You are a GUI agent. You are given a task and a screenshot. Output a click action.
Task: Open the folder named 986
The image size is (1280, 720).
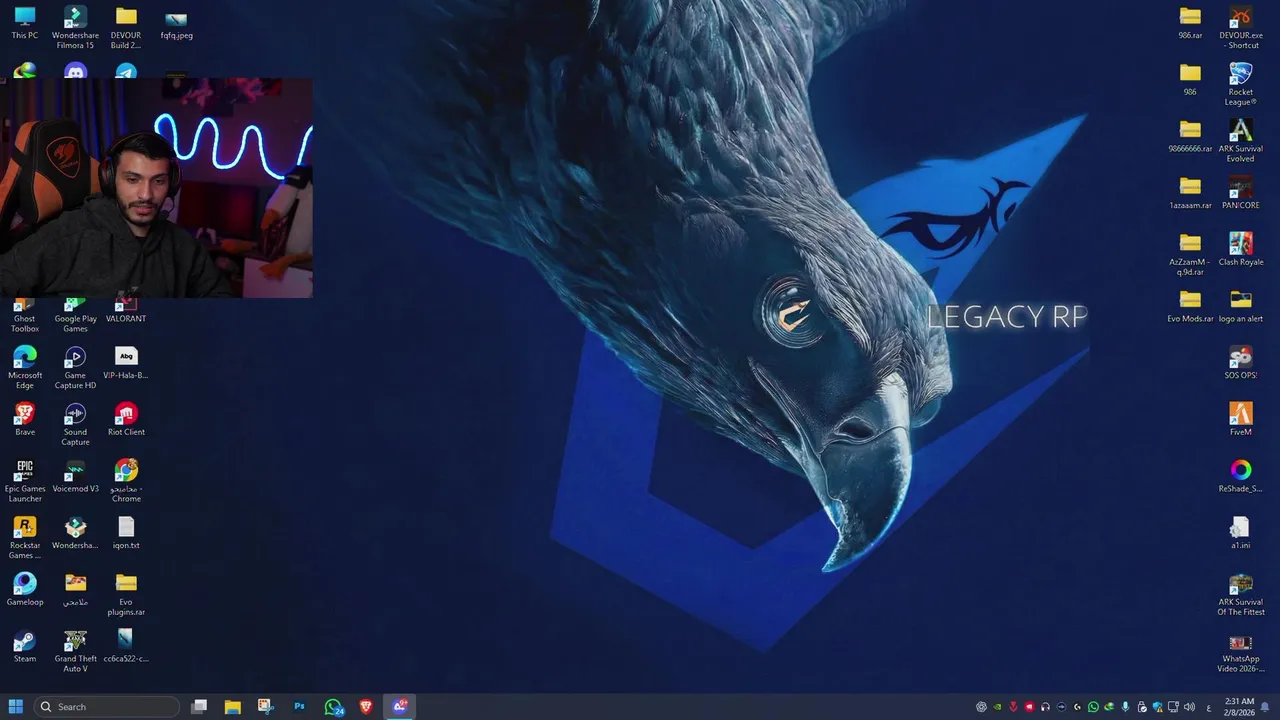pyautogui.click(x=1190, y=79)
